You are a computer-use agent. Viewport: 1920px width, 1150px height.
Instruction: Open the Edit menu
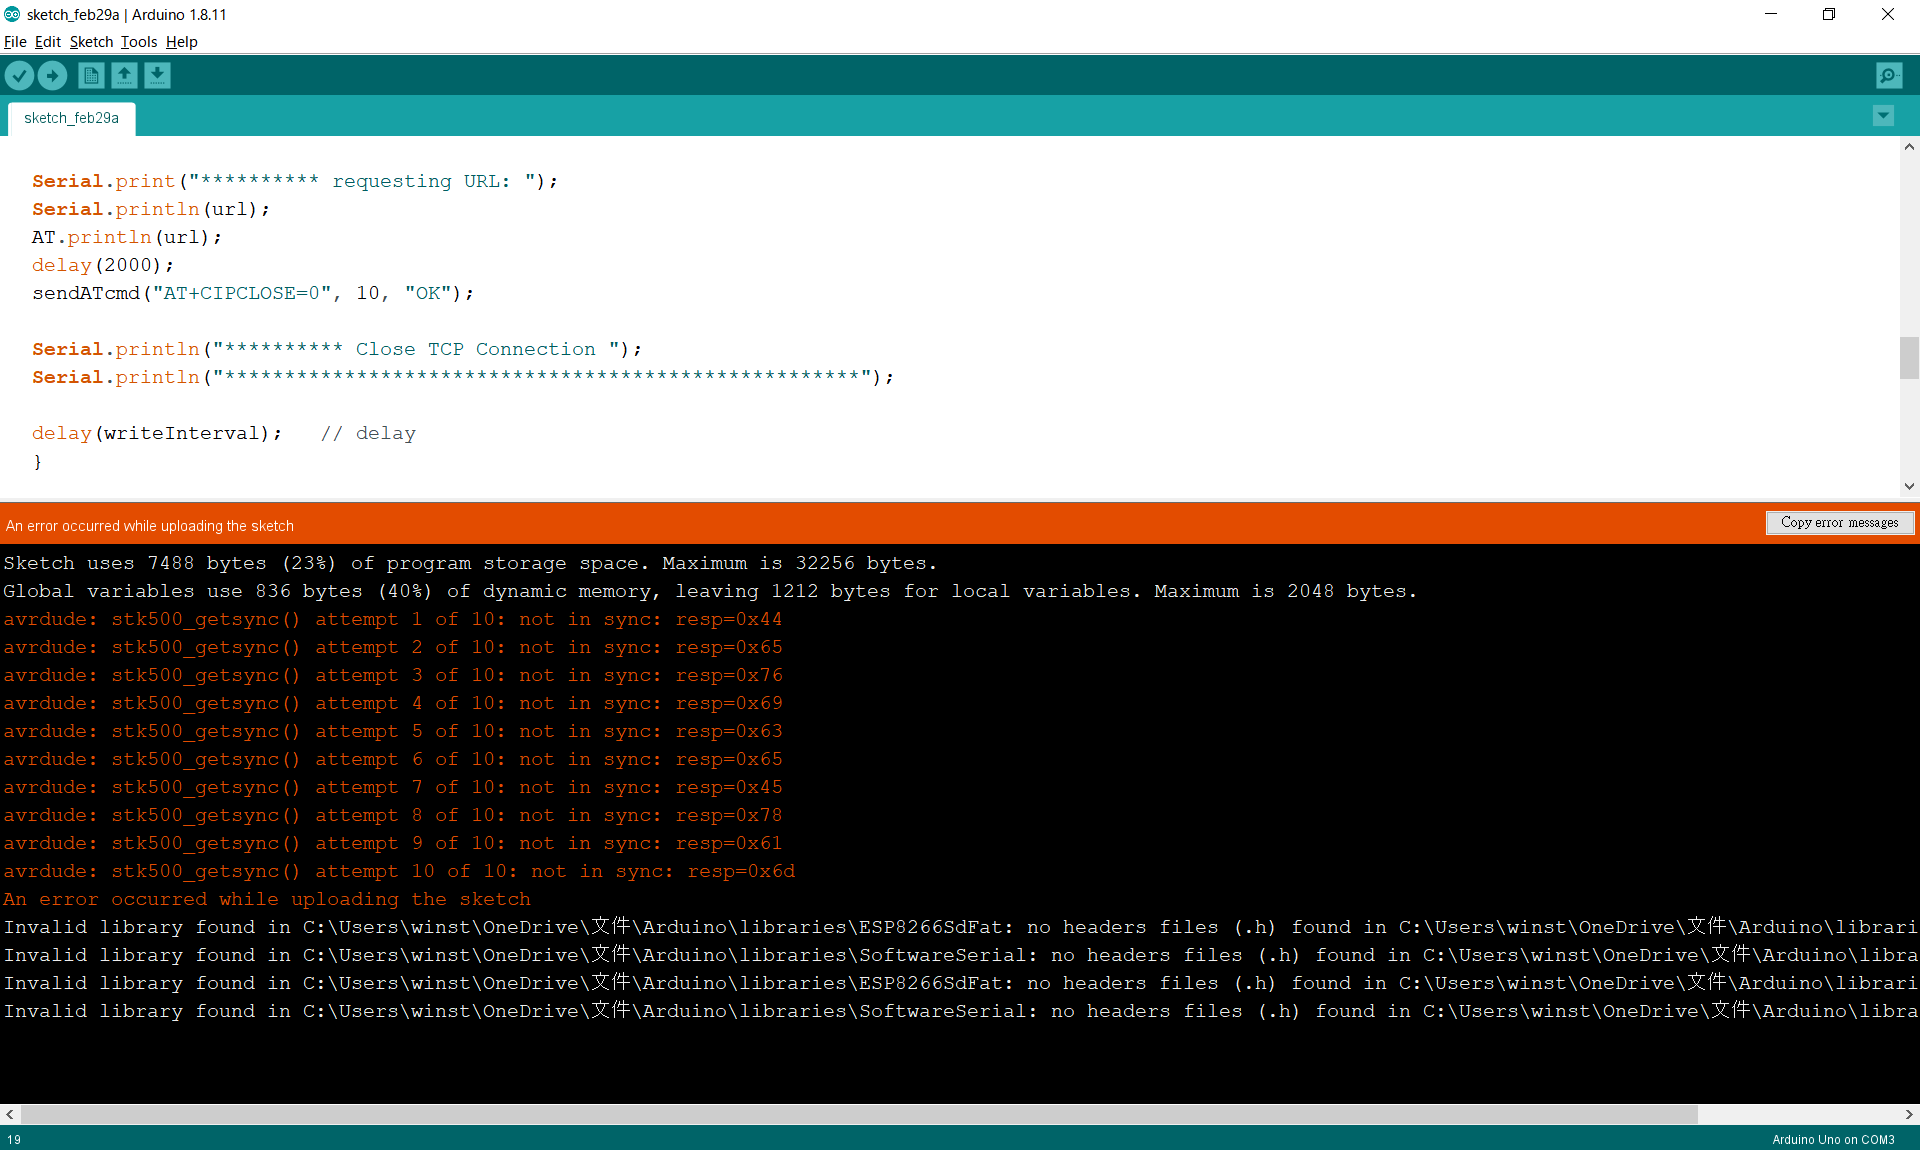46,42
